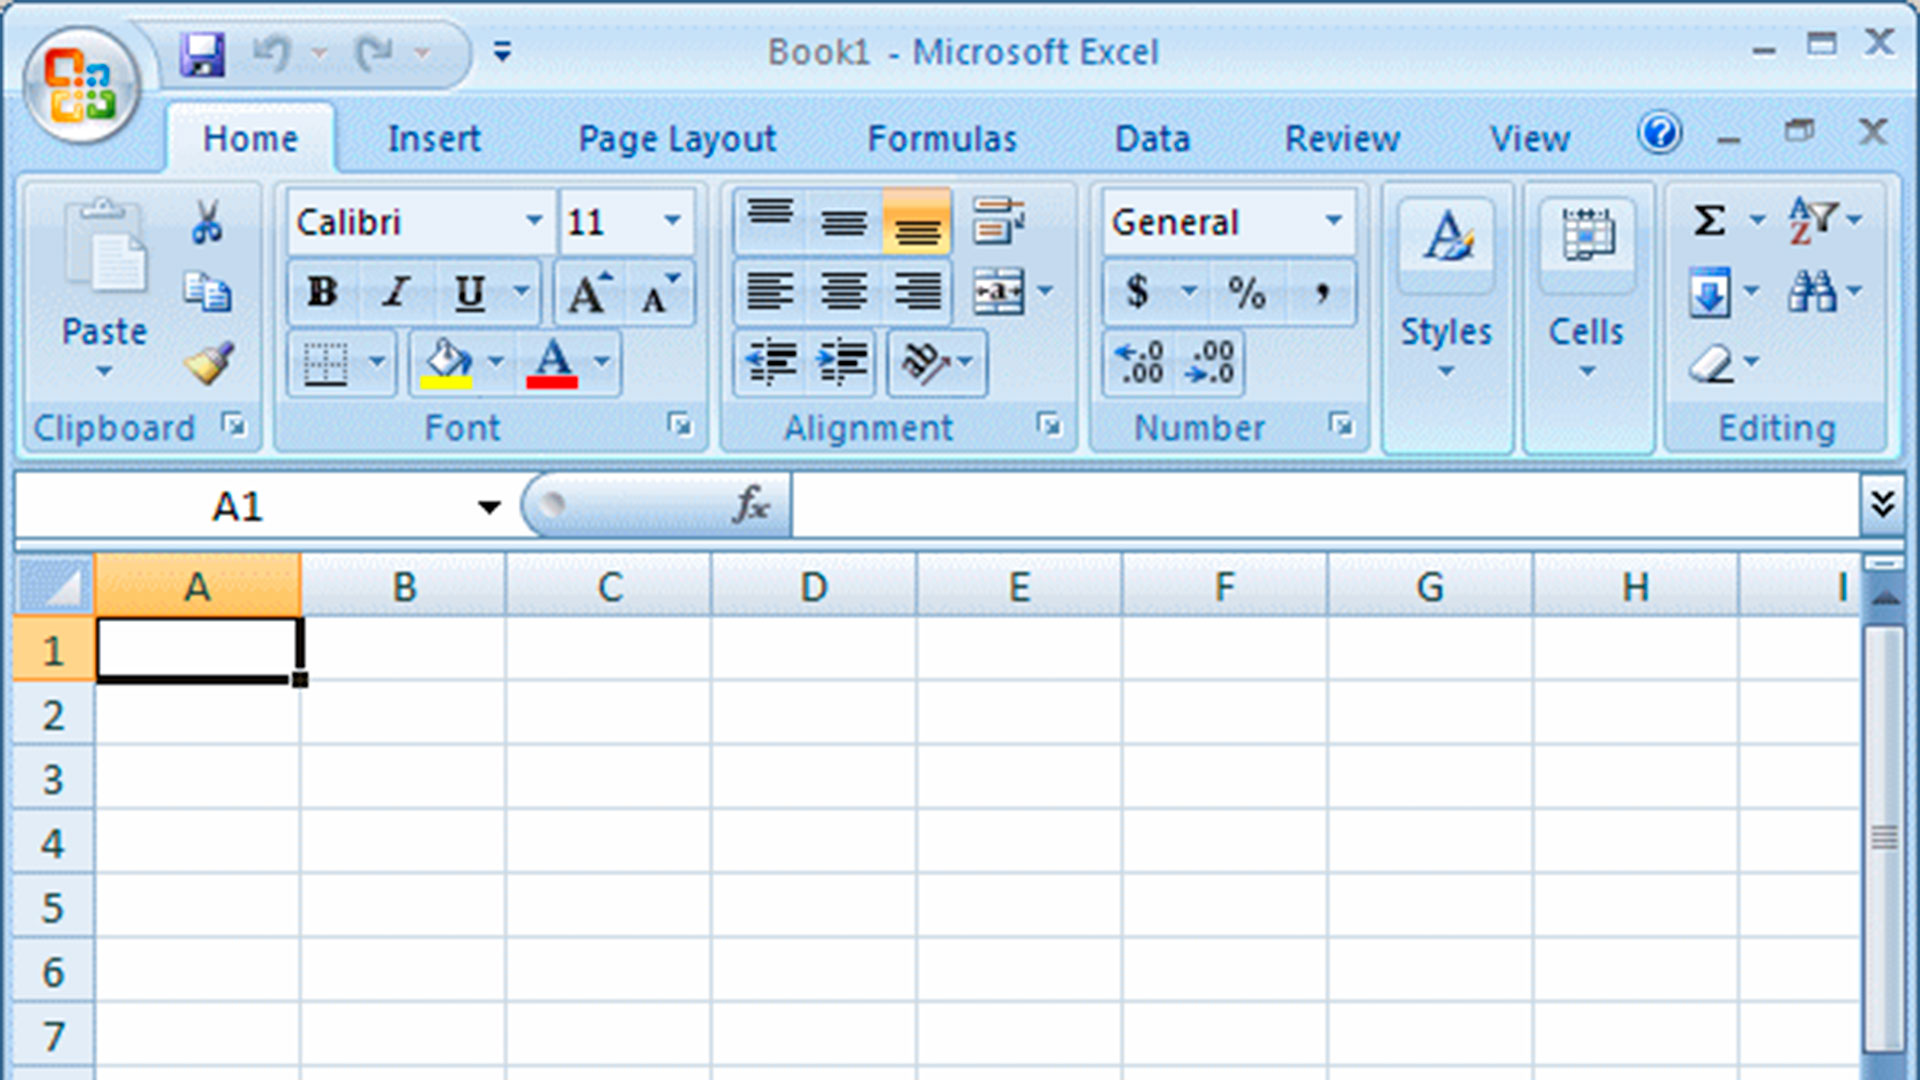
Task: Click the AutoSum sigma icon
Action: tap(1709, 220)
